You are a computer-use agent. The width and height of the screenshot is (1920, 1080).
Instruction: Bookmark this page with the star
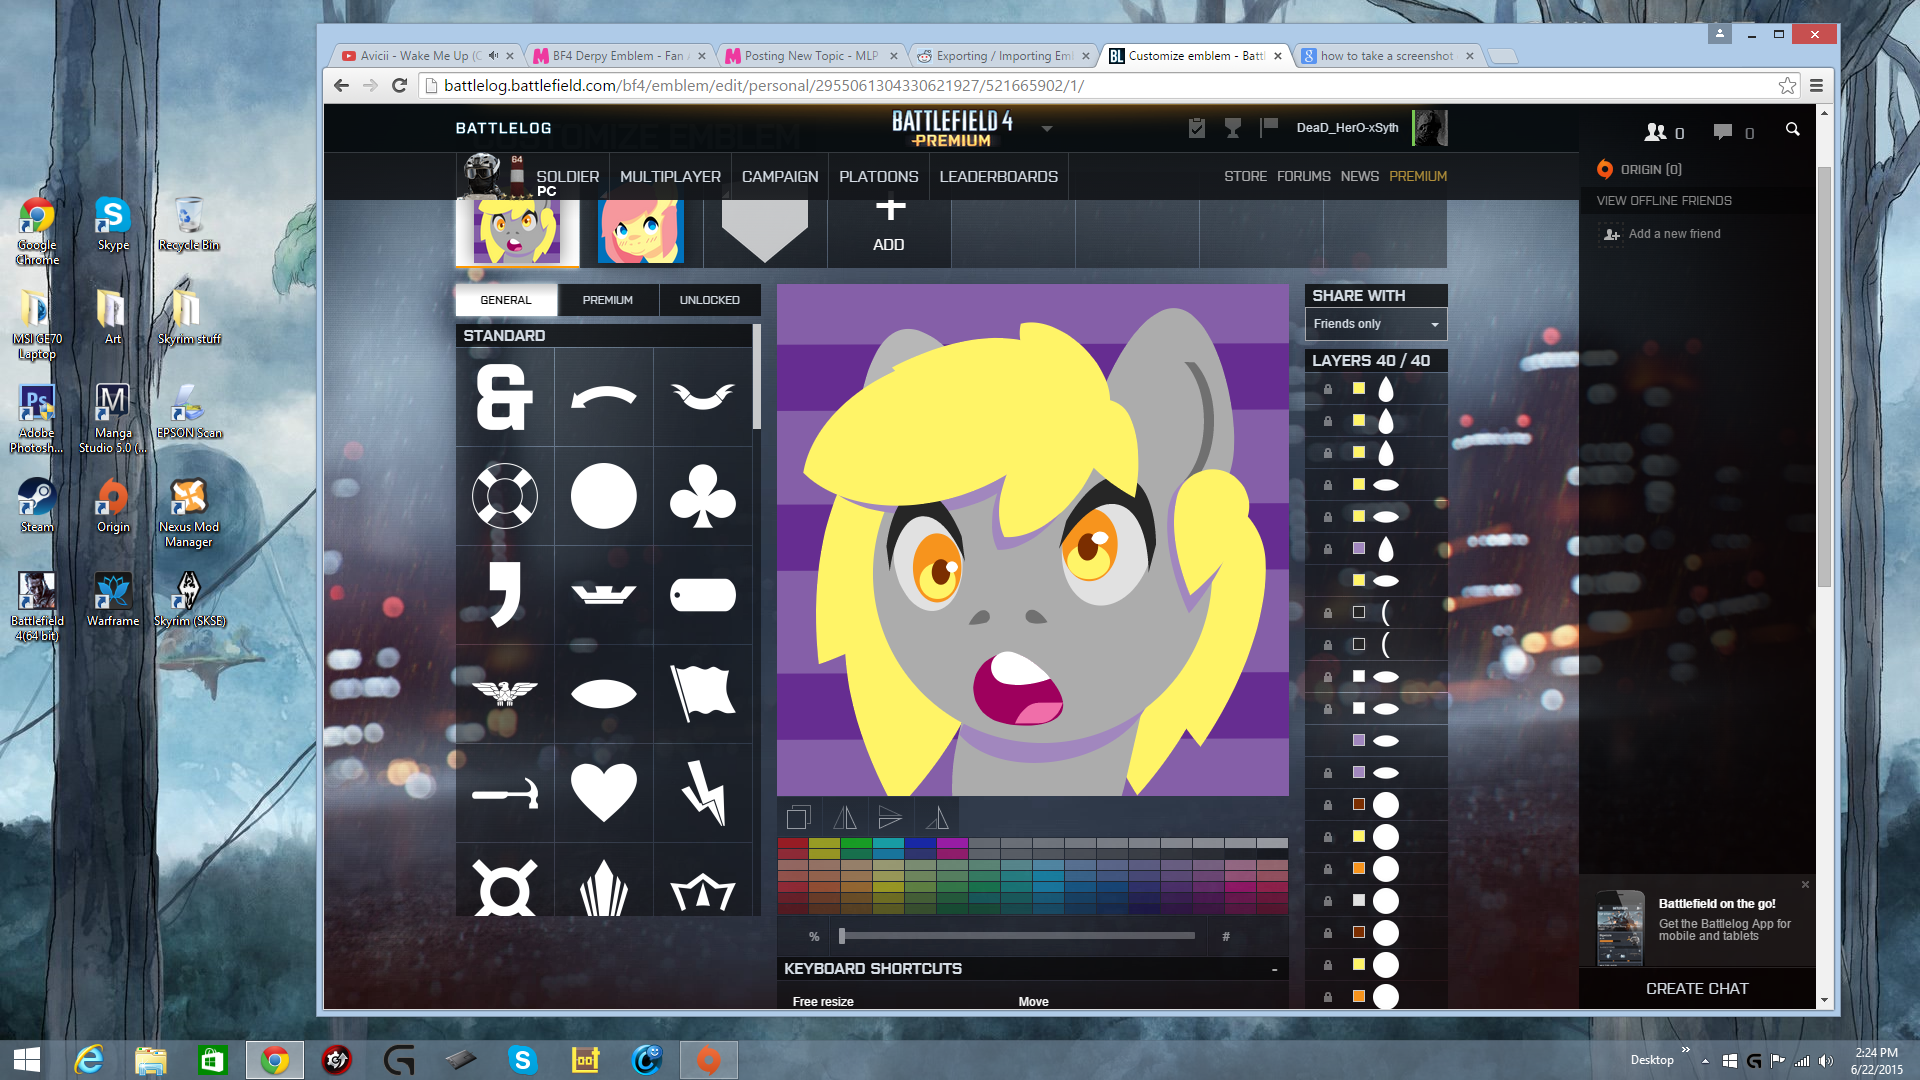point(1787,86)
